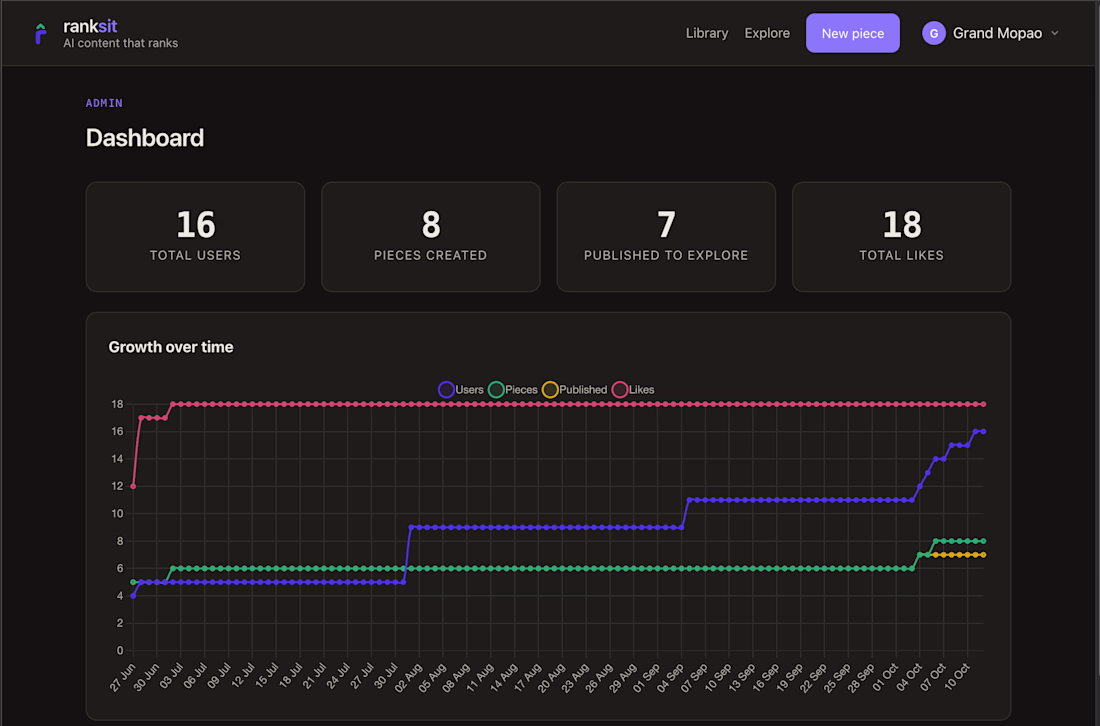Viewport: 1100px width, 726px height.
Task: Click the New piece button
Action: click(852, 33)
